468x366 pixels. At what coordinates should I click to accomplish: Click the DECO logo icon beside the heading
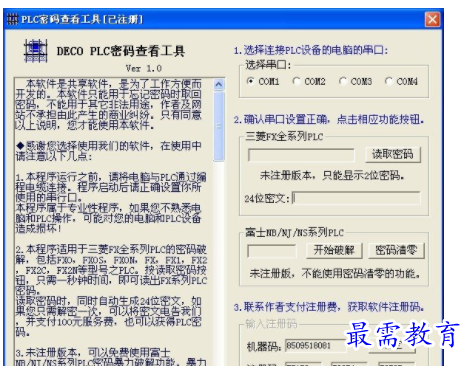click(x=36, y=51)
